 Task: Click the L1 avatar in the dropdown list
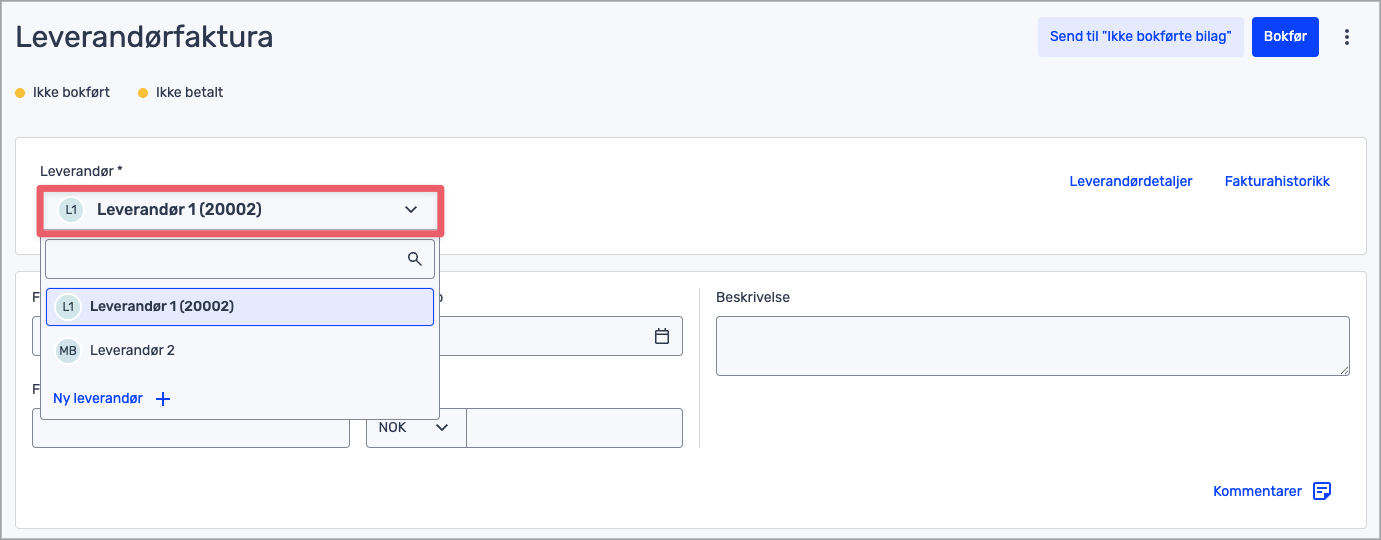click(68, 307)
